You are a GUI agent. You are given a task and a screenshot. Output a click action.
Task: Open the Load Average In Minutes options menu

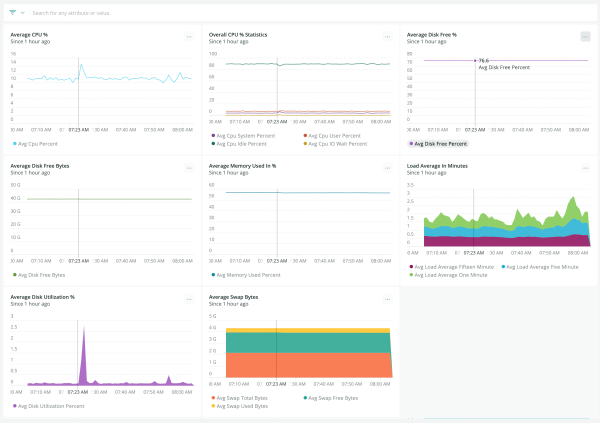(x=585, y=168)
